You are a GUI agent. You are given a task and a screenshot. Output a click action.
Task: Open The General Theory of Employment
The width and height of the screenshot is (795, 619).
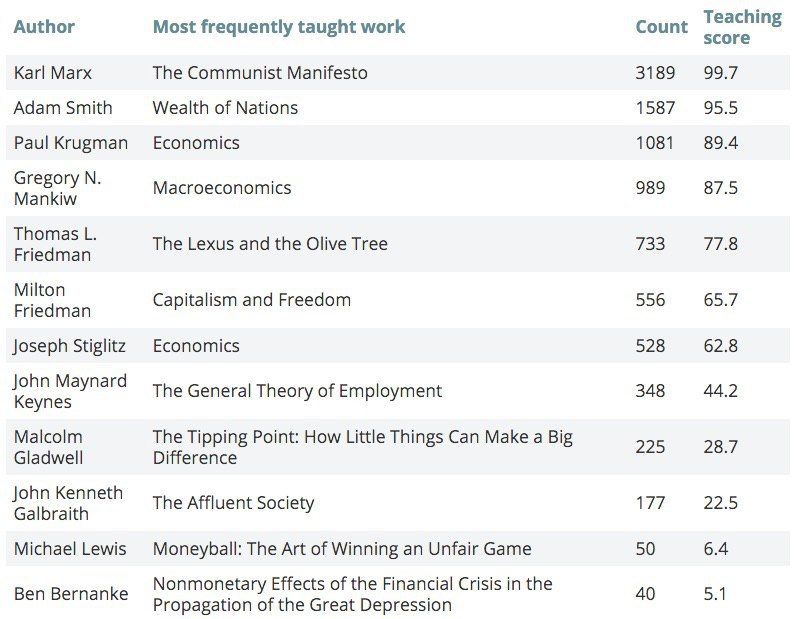point(297,391)
